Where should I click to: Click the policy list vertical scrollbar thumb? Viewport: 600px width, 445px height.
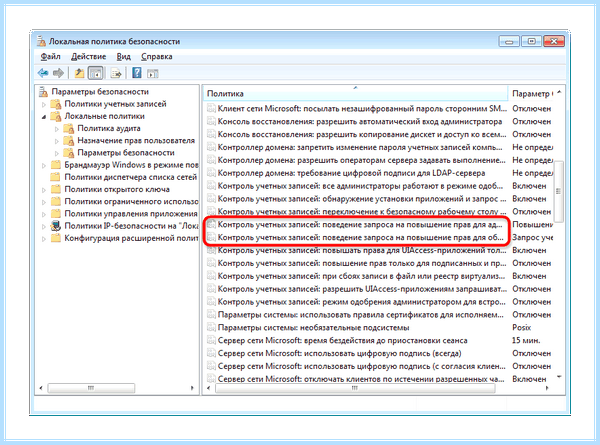559,191
